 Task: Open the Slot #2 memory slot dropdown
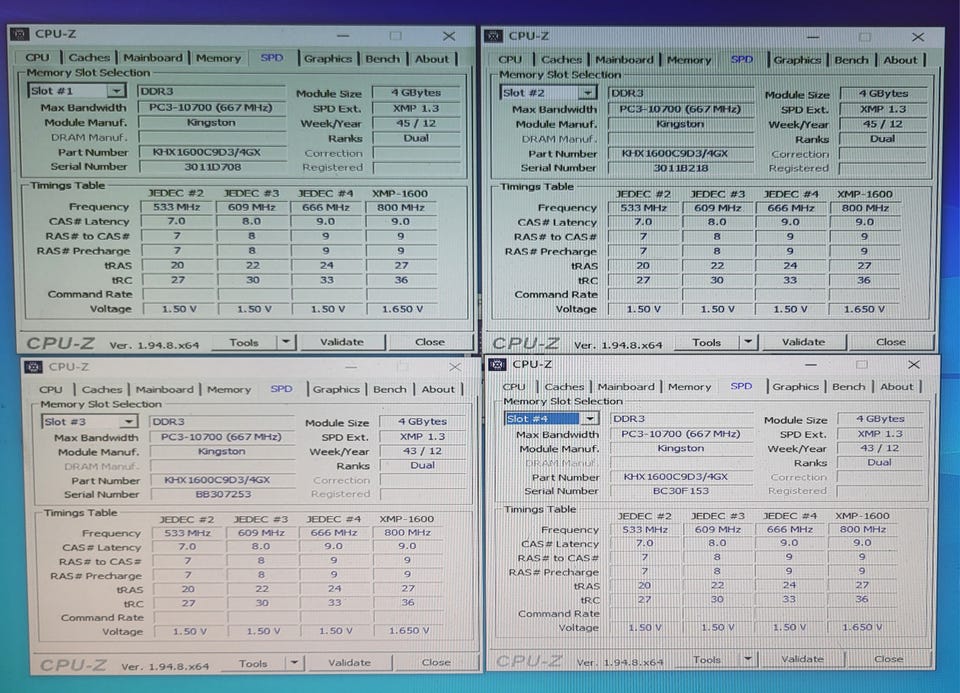pyautogui.click(x=587, y=93)
